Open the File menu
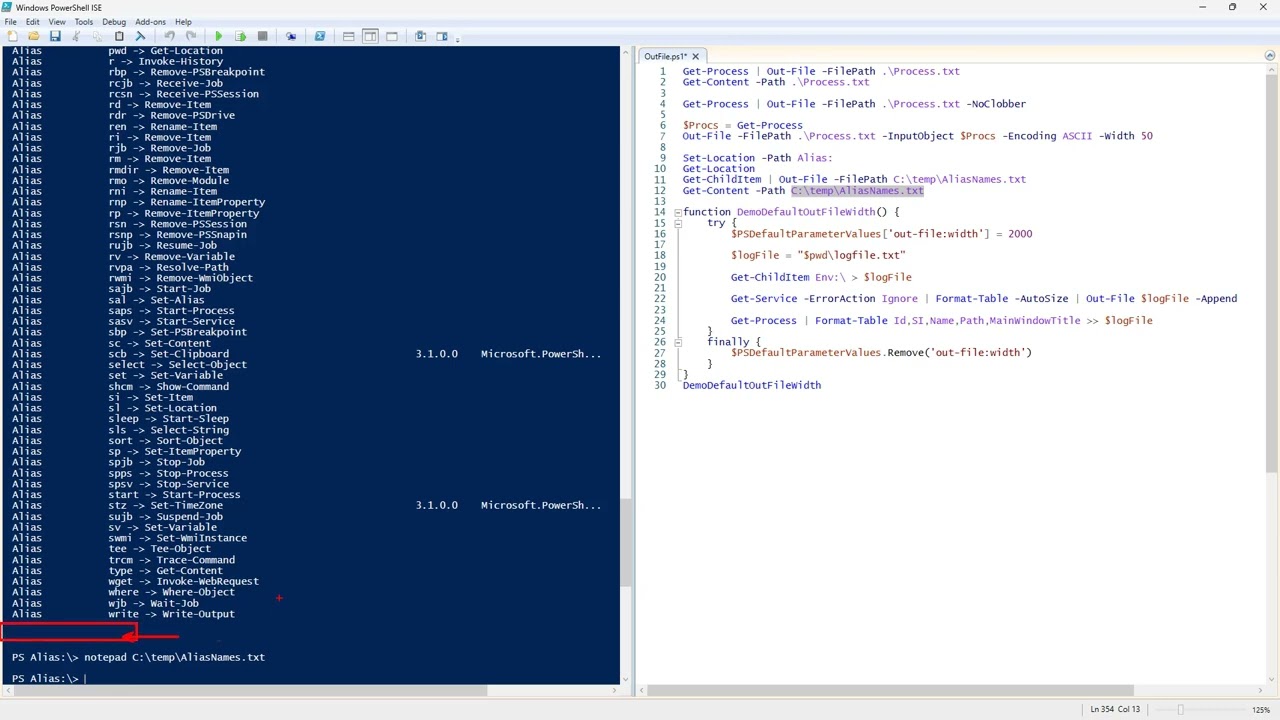 [x=10, y=21]
